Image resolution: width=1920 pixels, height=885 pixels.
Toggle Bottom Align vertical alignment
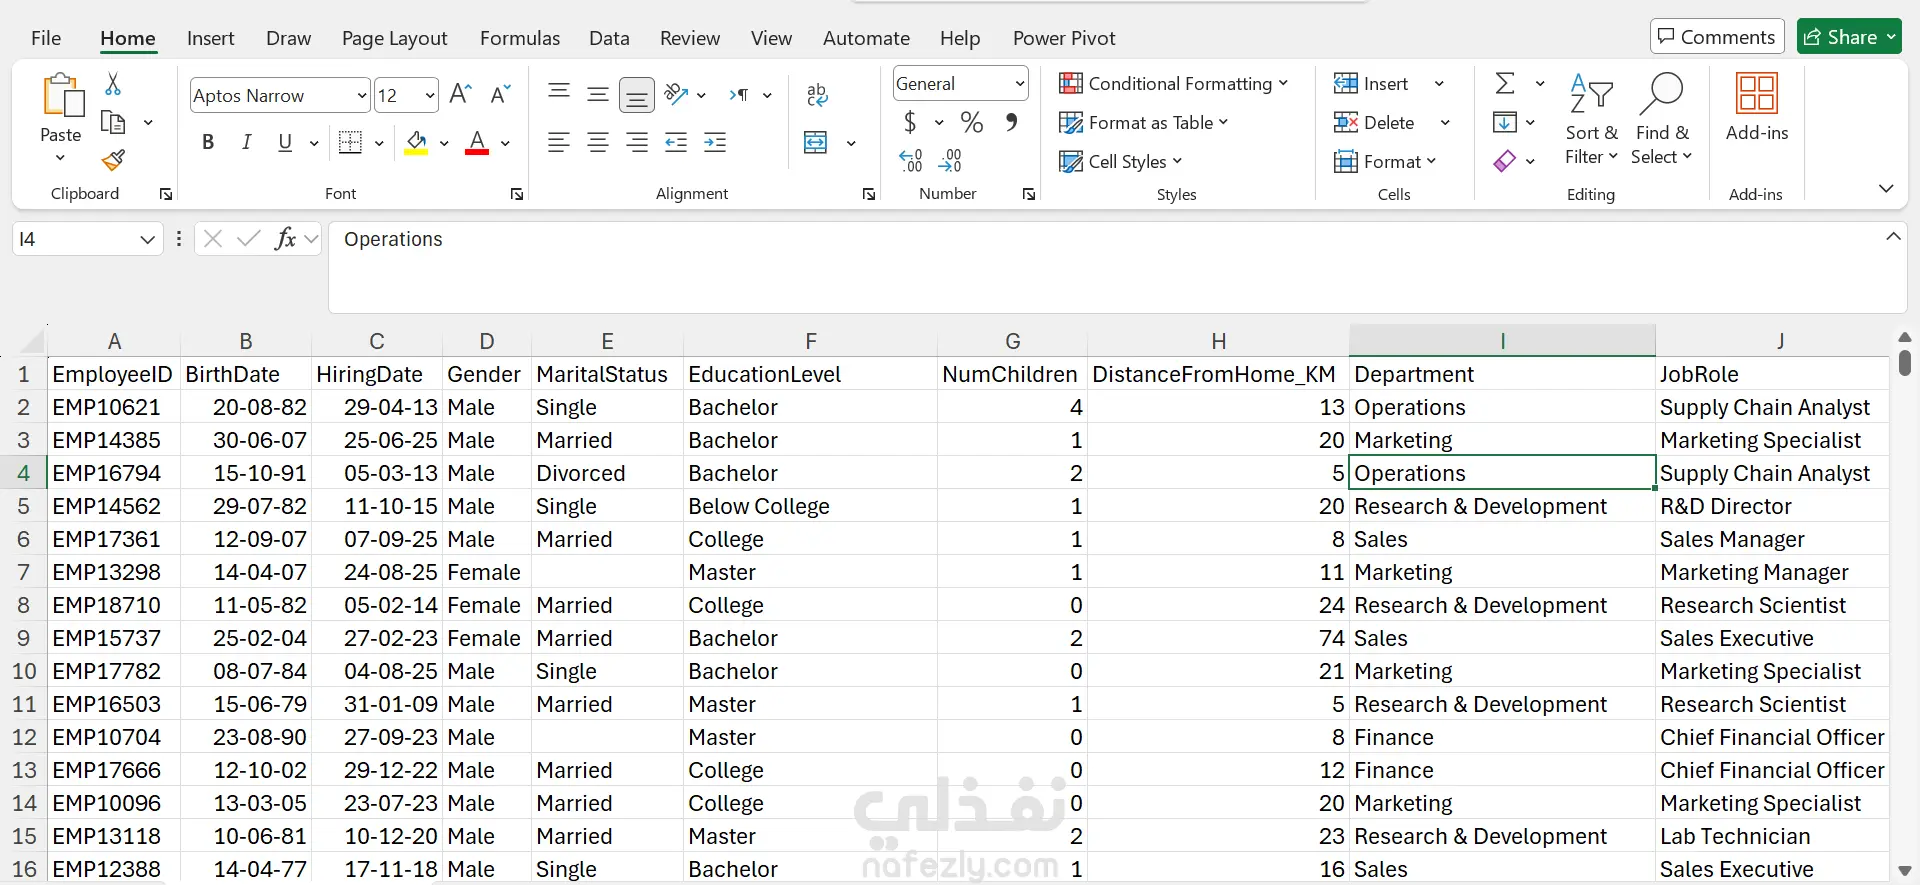(x=637, y=95)
